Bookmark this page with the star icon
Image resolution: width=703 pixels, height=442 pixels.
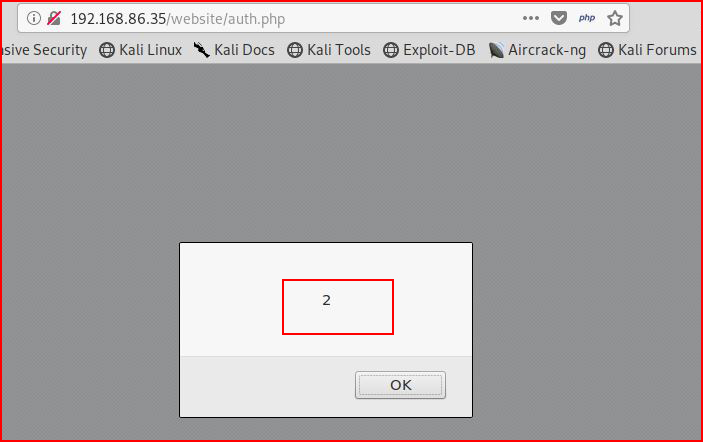(615, 18)
